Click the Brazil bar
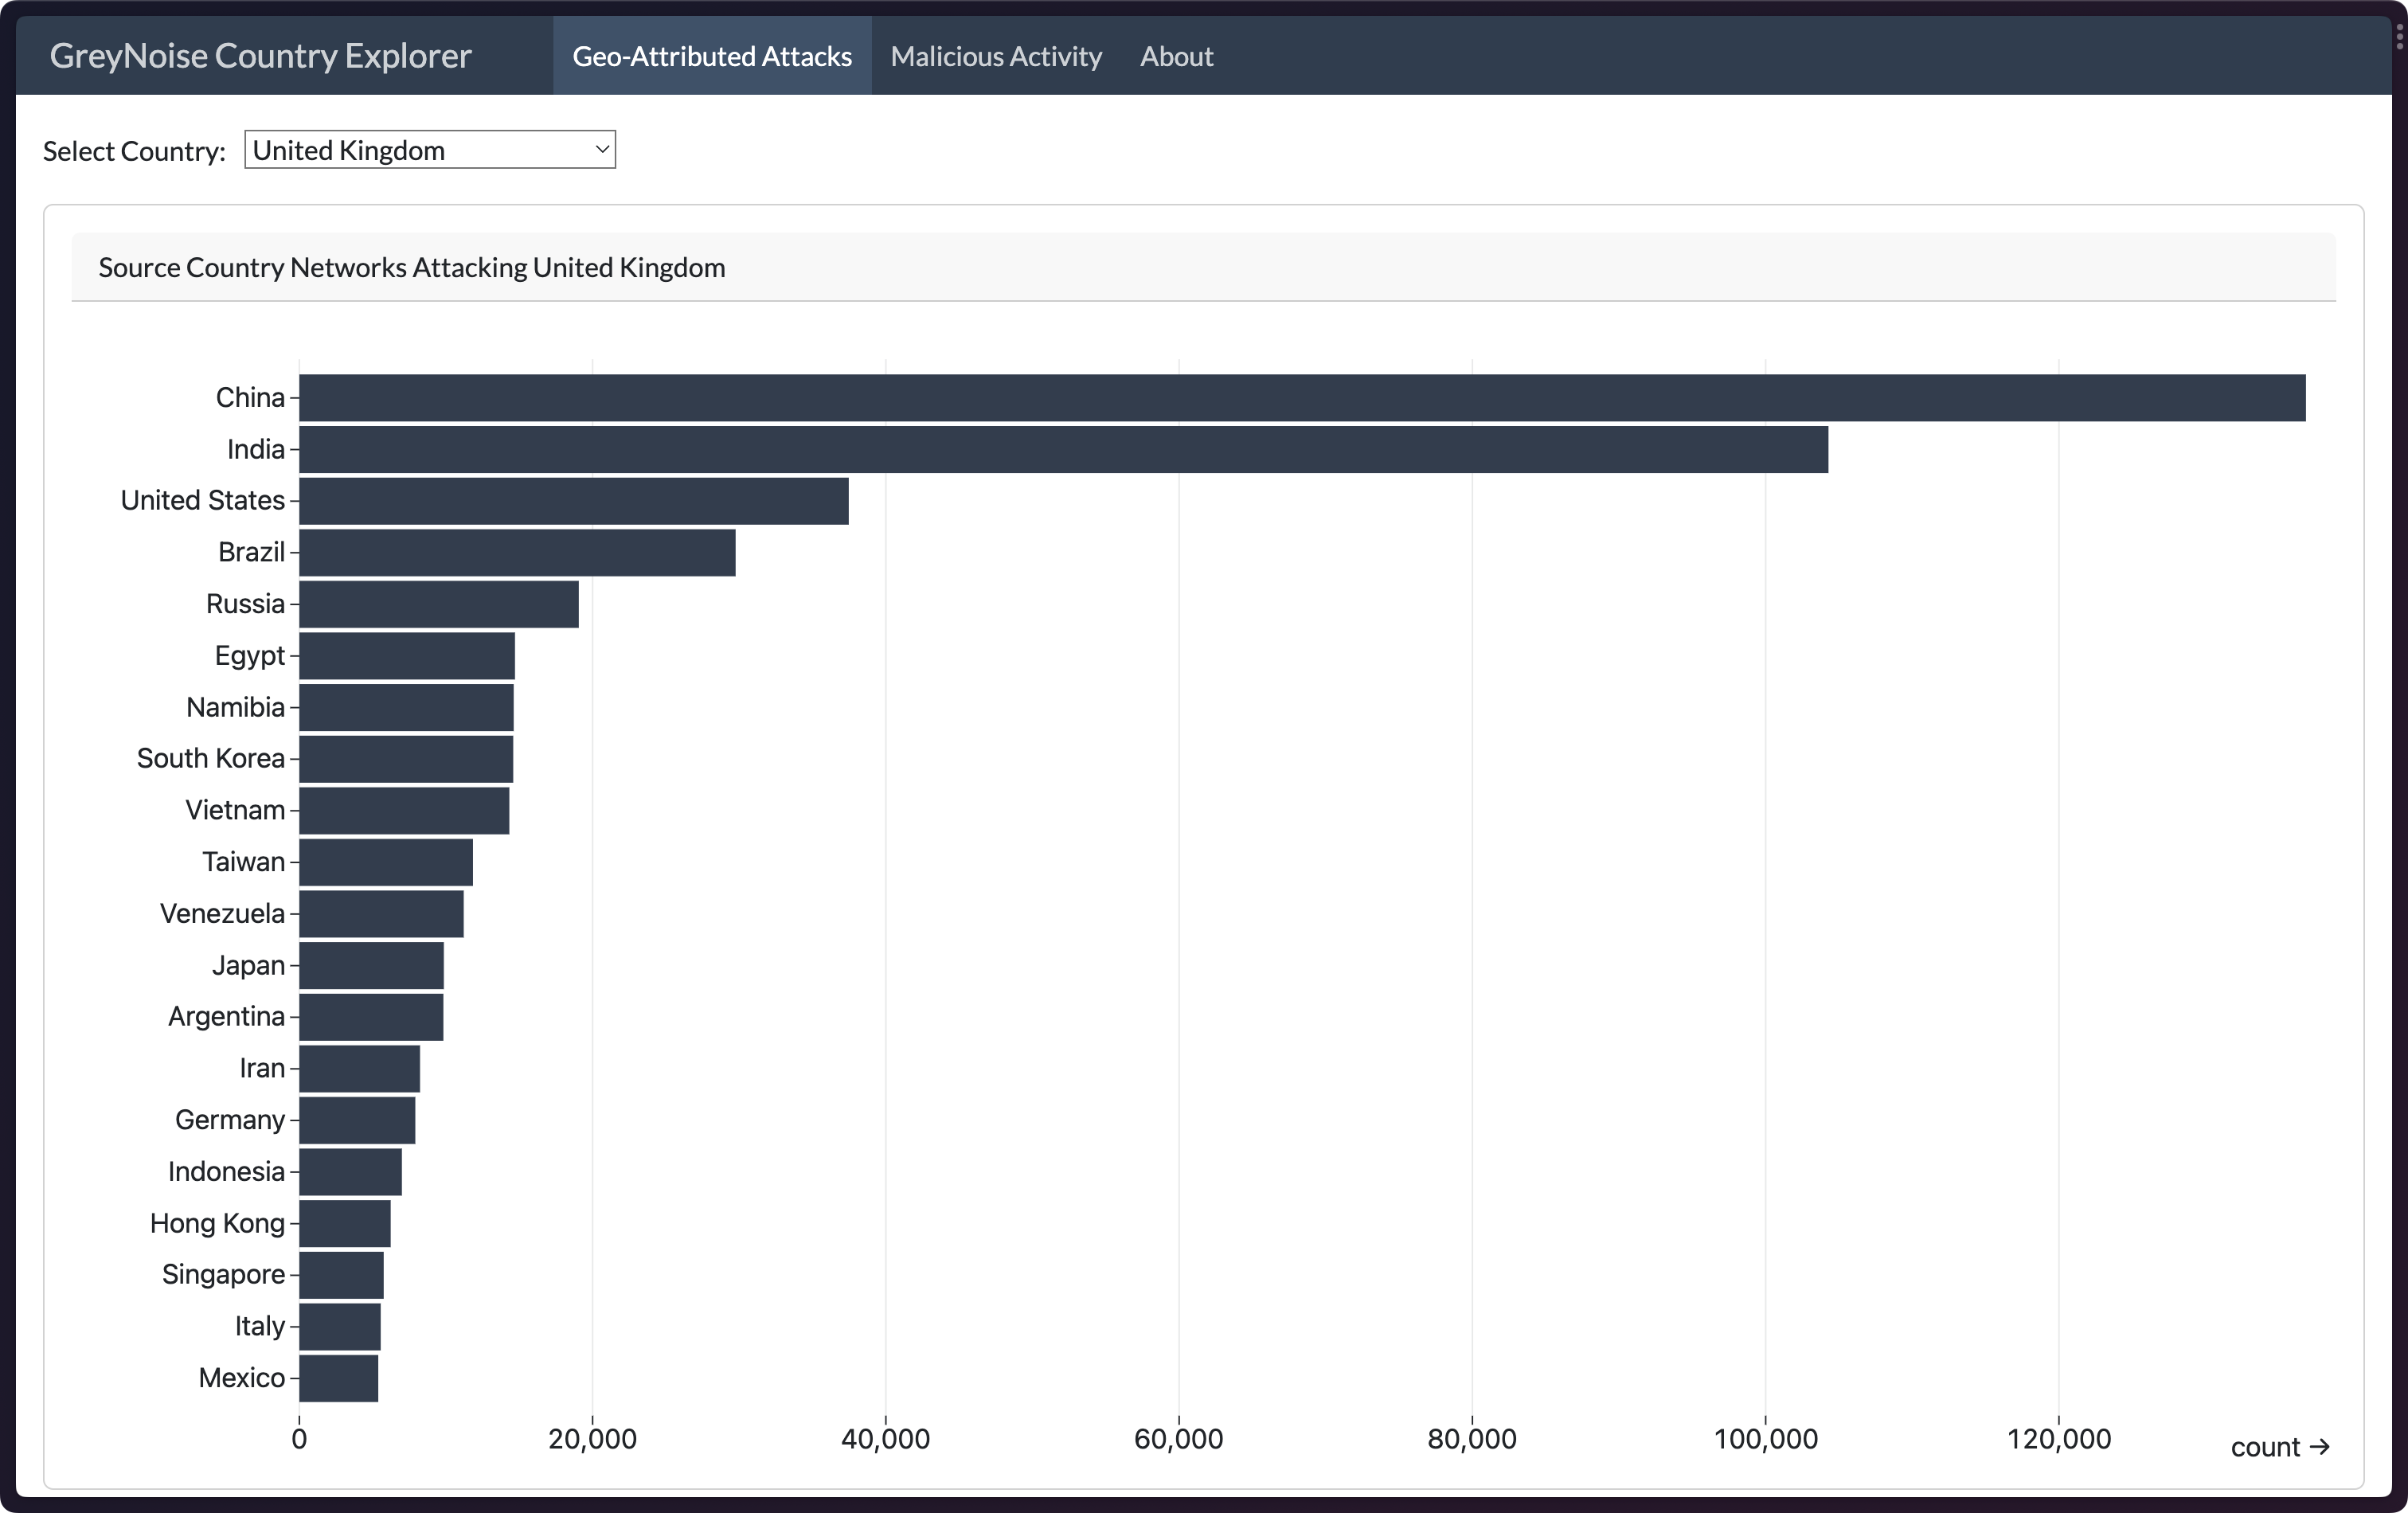This screenshot has height=1513, width=2408. (516, 553)
